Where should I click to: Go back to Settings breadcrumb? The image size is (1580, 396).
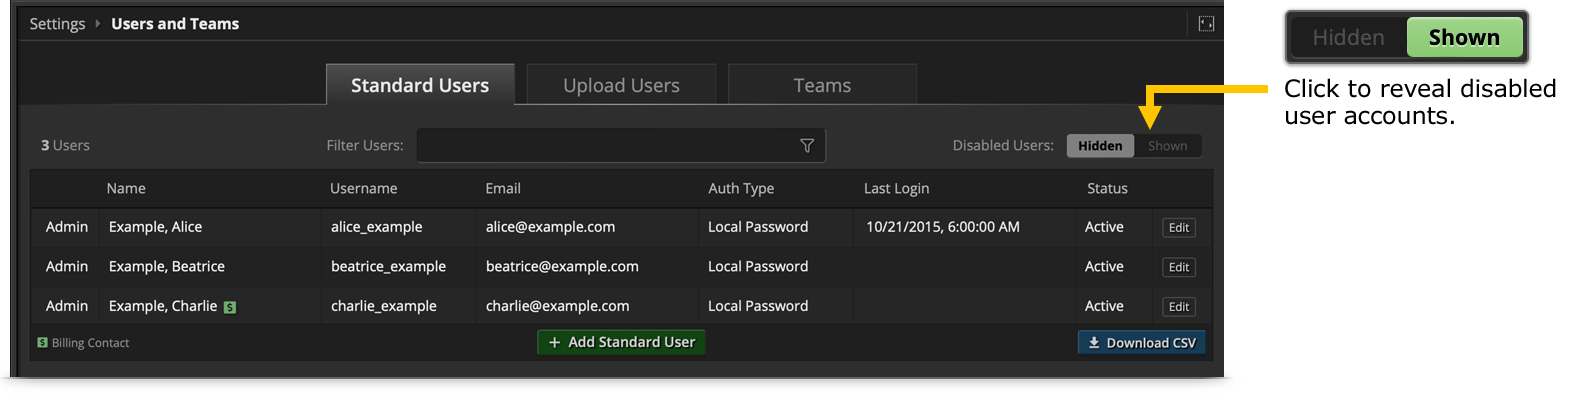click(57, 24)
